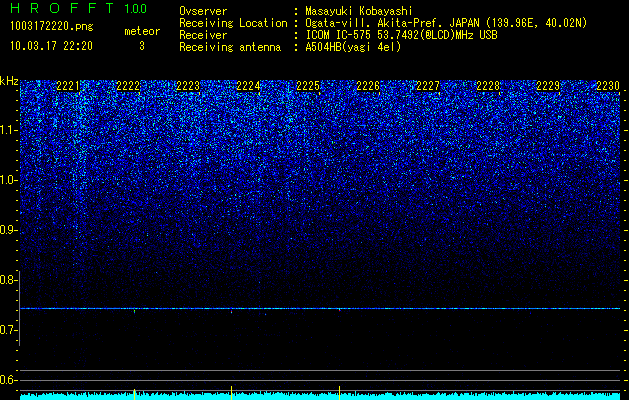The height and width of the screenshot is (400, 629).
Task: Click the cyan signal level strip at bottom
Action: [x=320, y=396]
